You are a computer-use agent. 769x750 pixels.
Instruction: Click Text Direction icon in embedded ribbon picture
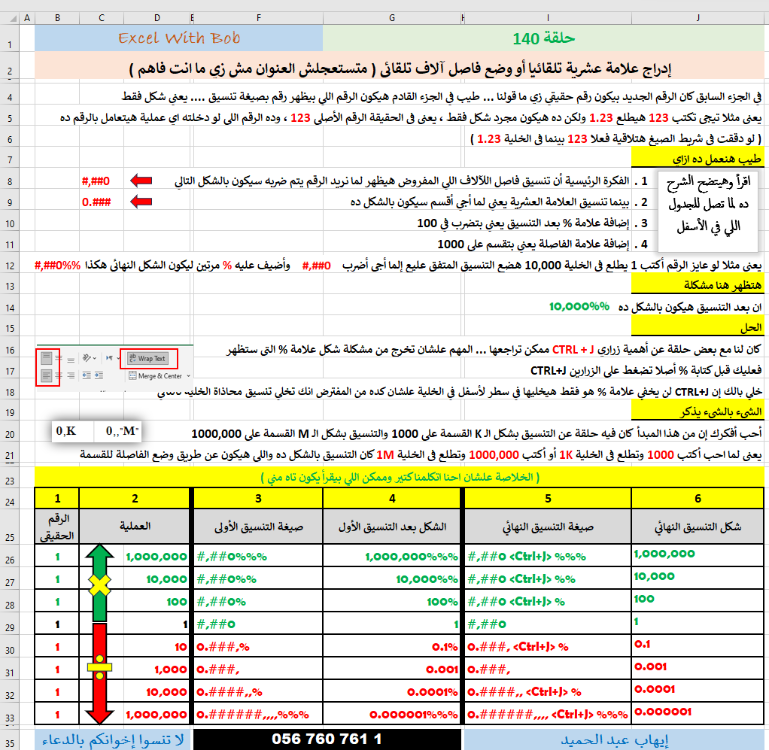[x=109, y=358]
